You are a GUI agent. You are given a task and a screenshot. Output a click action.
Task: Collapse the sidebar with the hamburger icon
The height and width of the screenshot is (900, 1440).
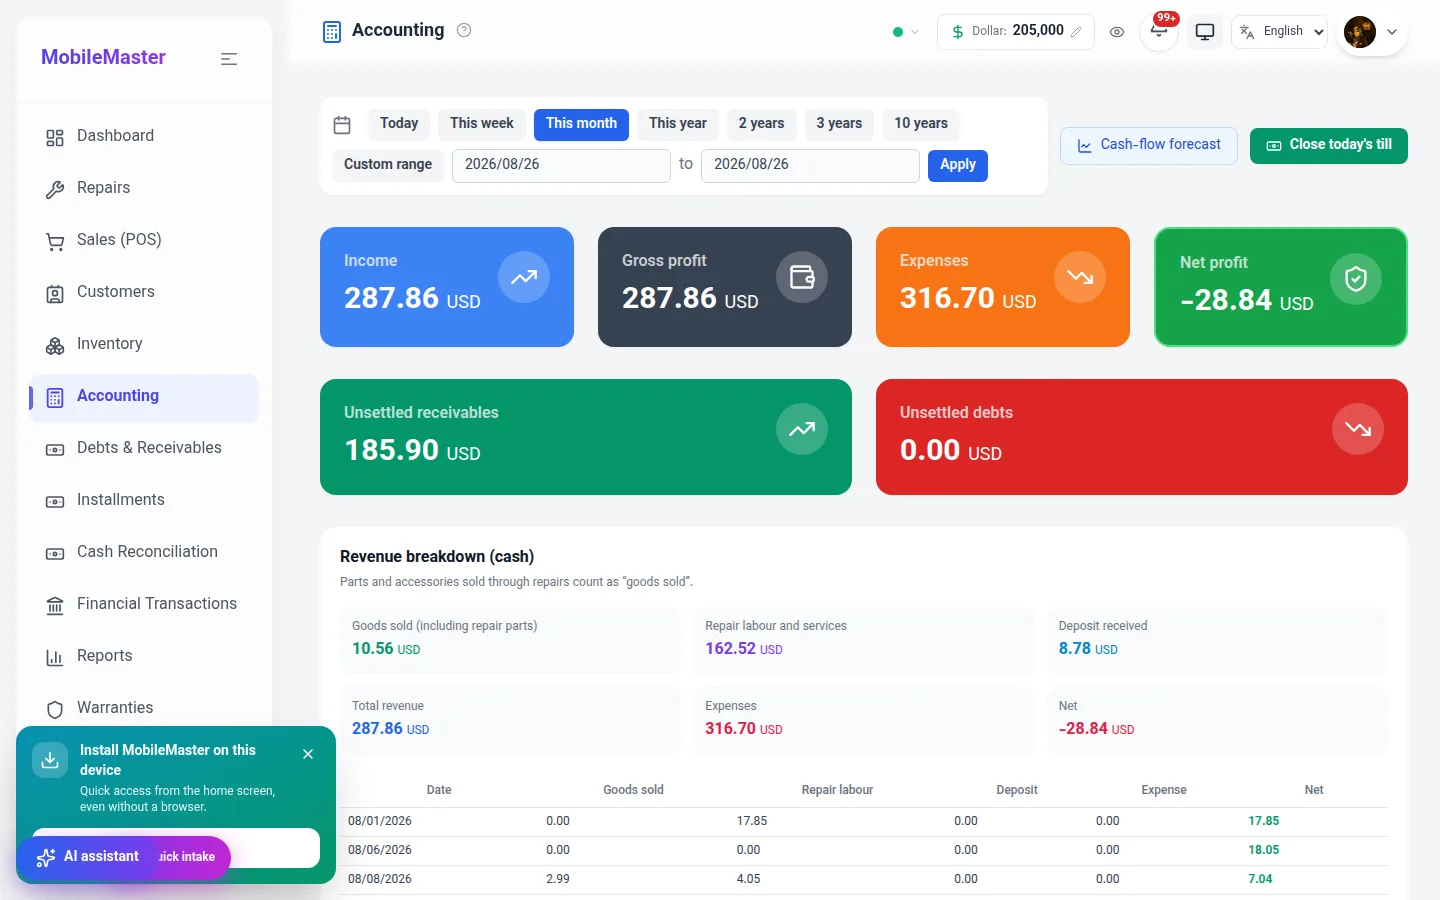click(x=229, y=59)
